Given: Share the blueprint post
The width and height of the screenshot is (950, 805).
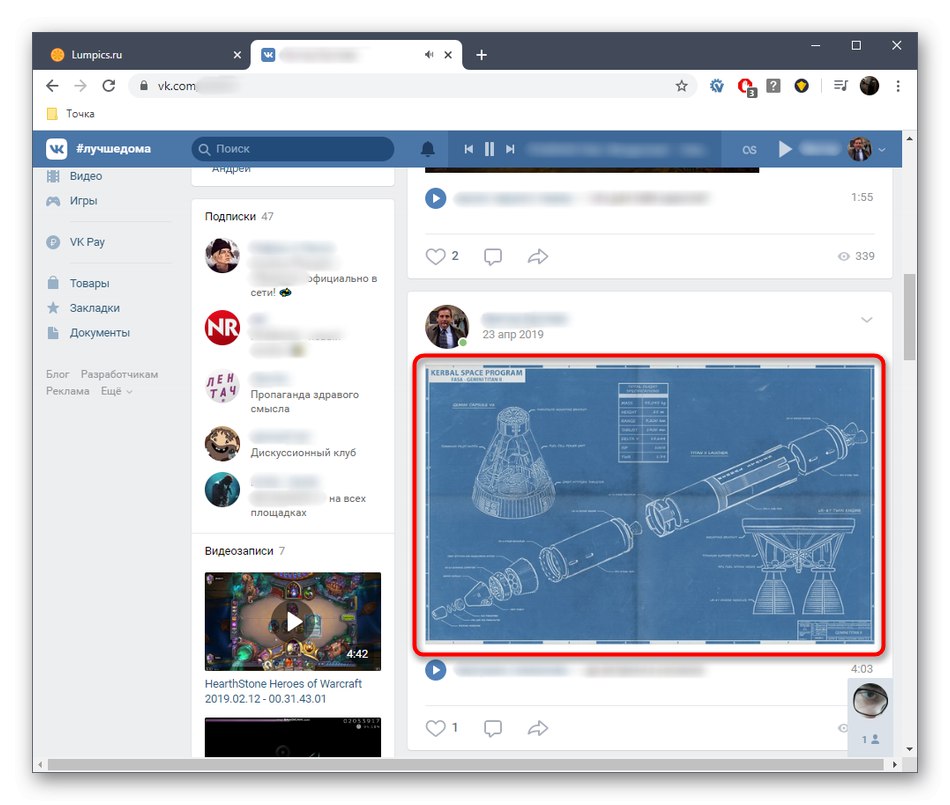Looking at the screenshot, I should click(538, 727).
